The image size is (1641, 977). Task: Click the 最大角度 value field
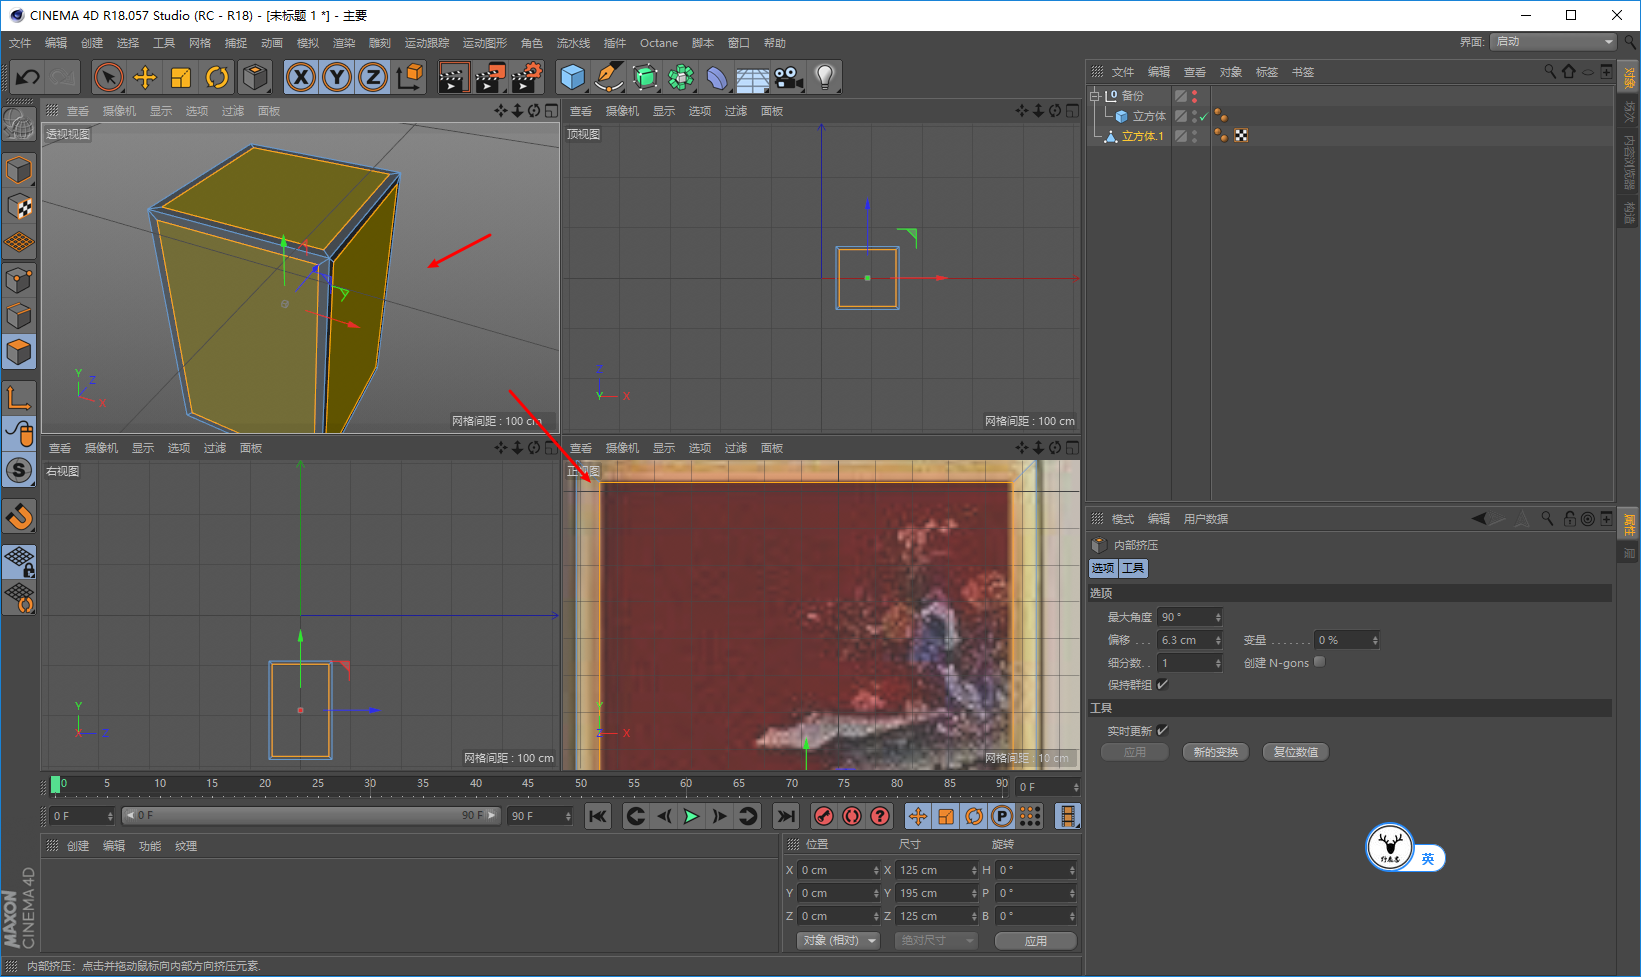click(1190, 617)
